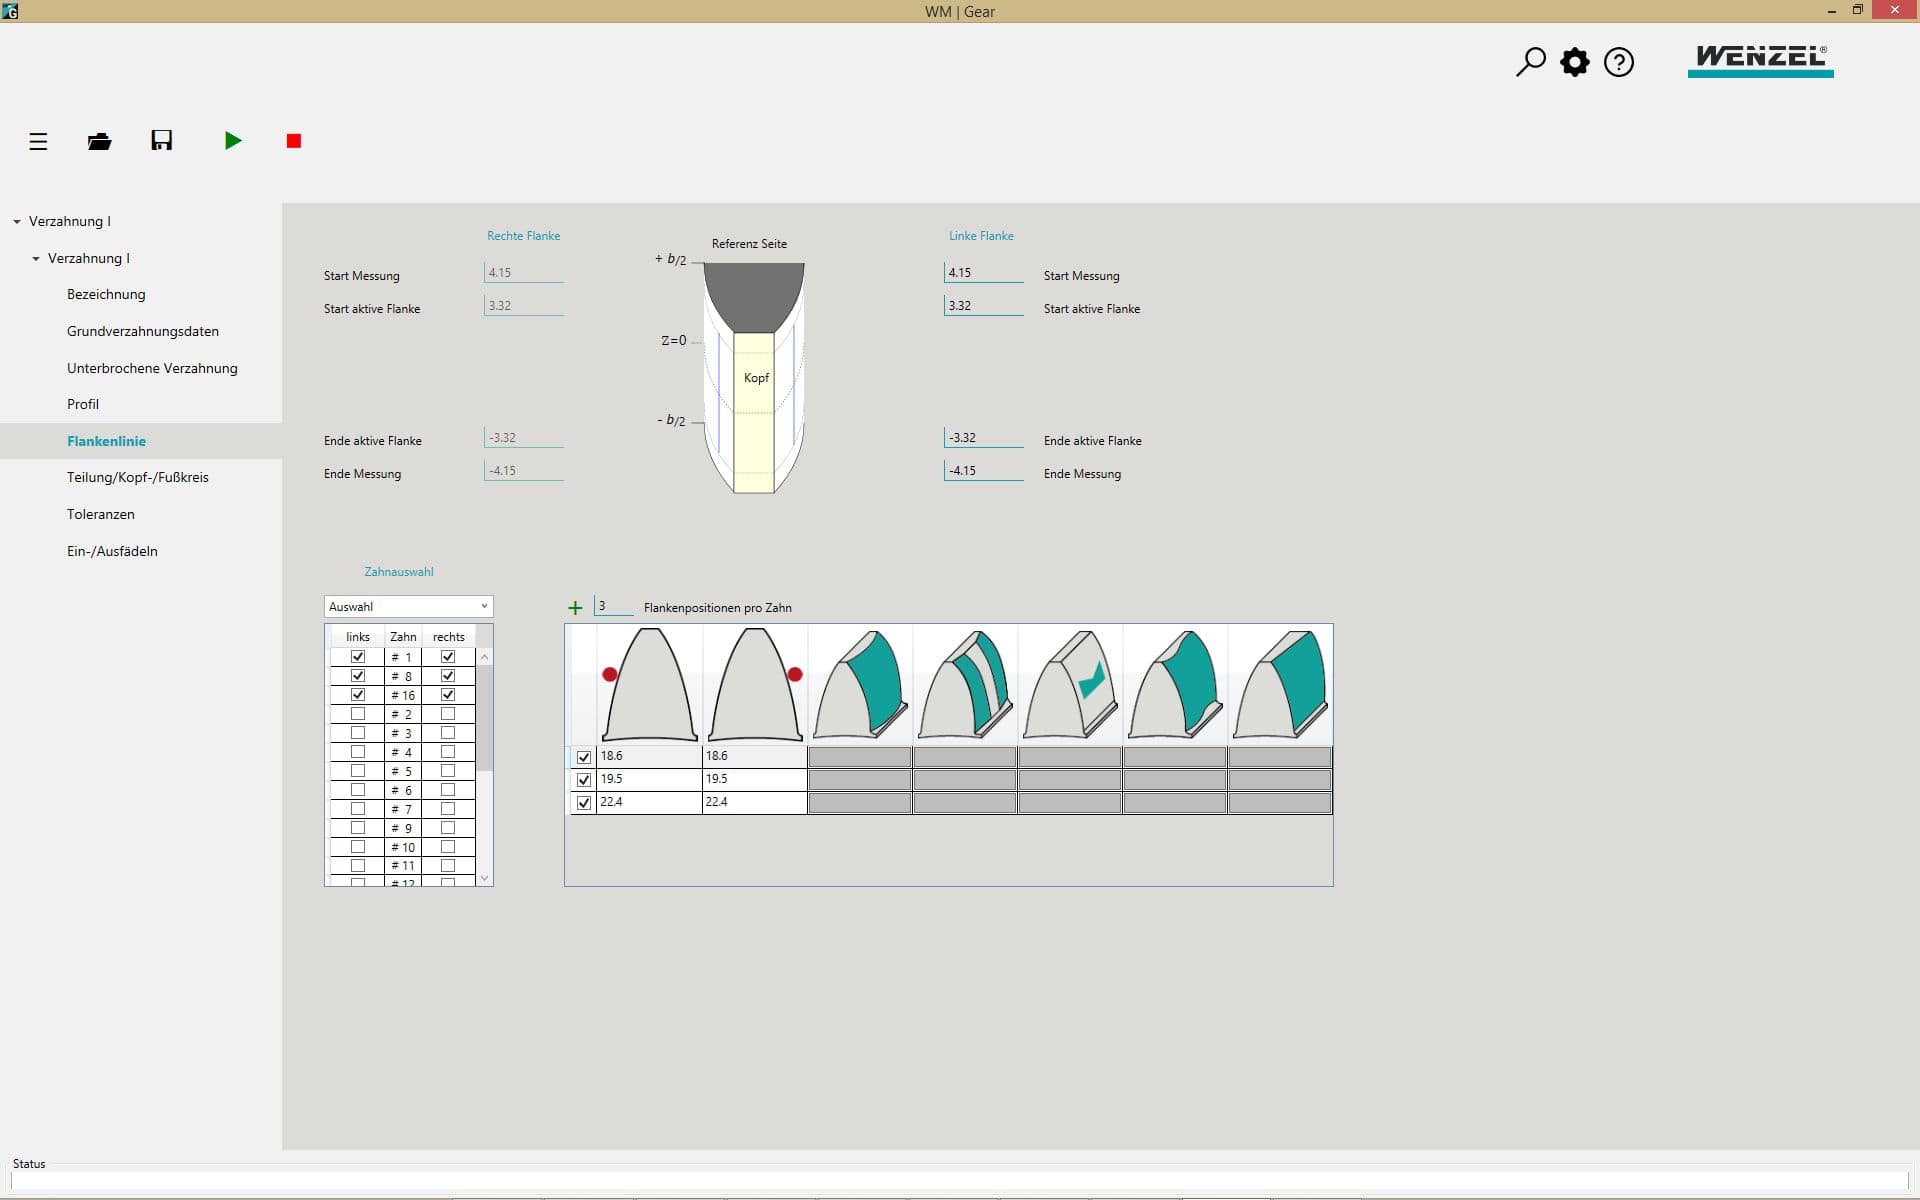Select the tooth icon with checkmark flank

pyautogui.click(x=1070, y=685)
